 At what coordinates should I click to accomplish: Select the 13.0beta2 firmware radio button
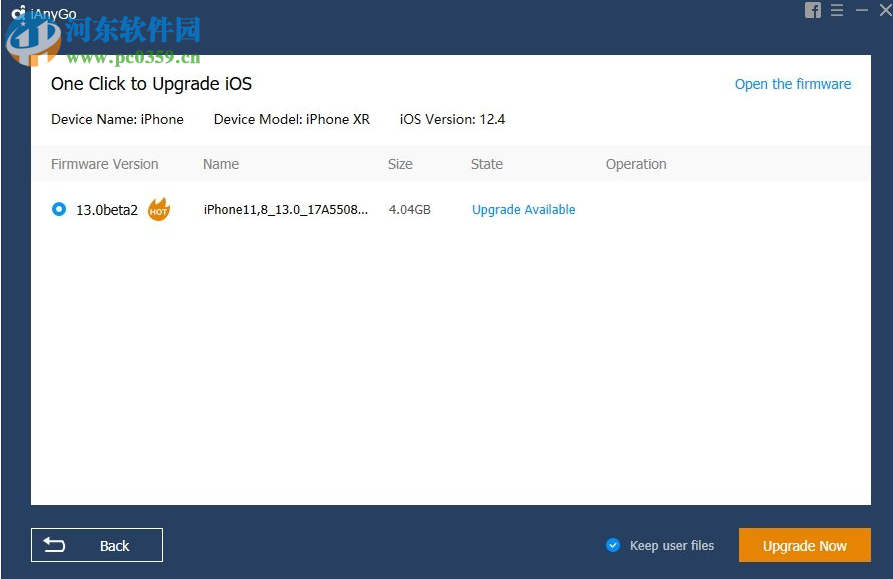coord(59,209)
